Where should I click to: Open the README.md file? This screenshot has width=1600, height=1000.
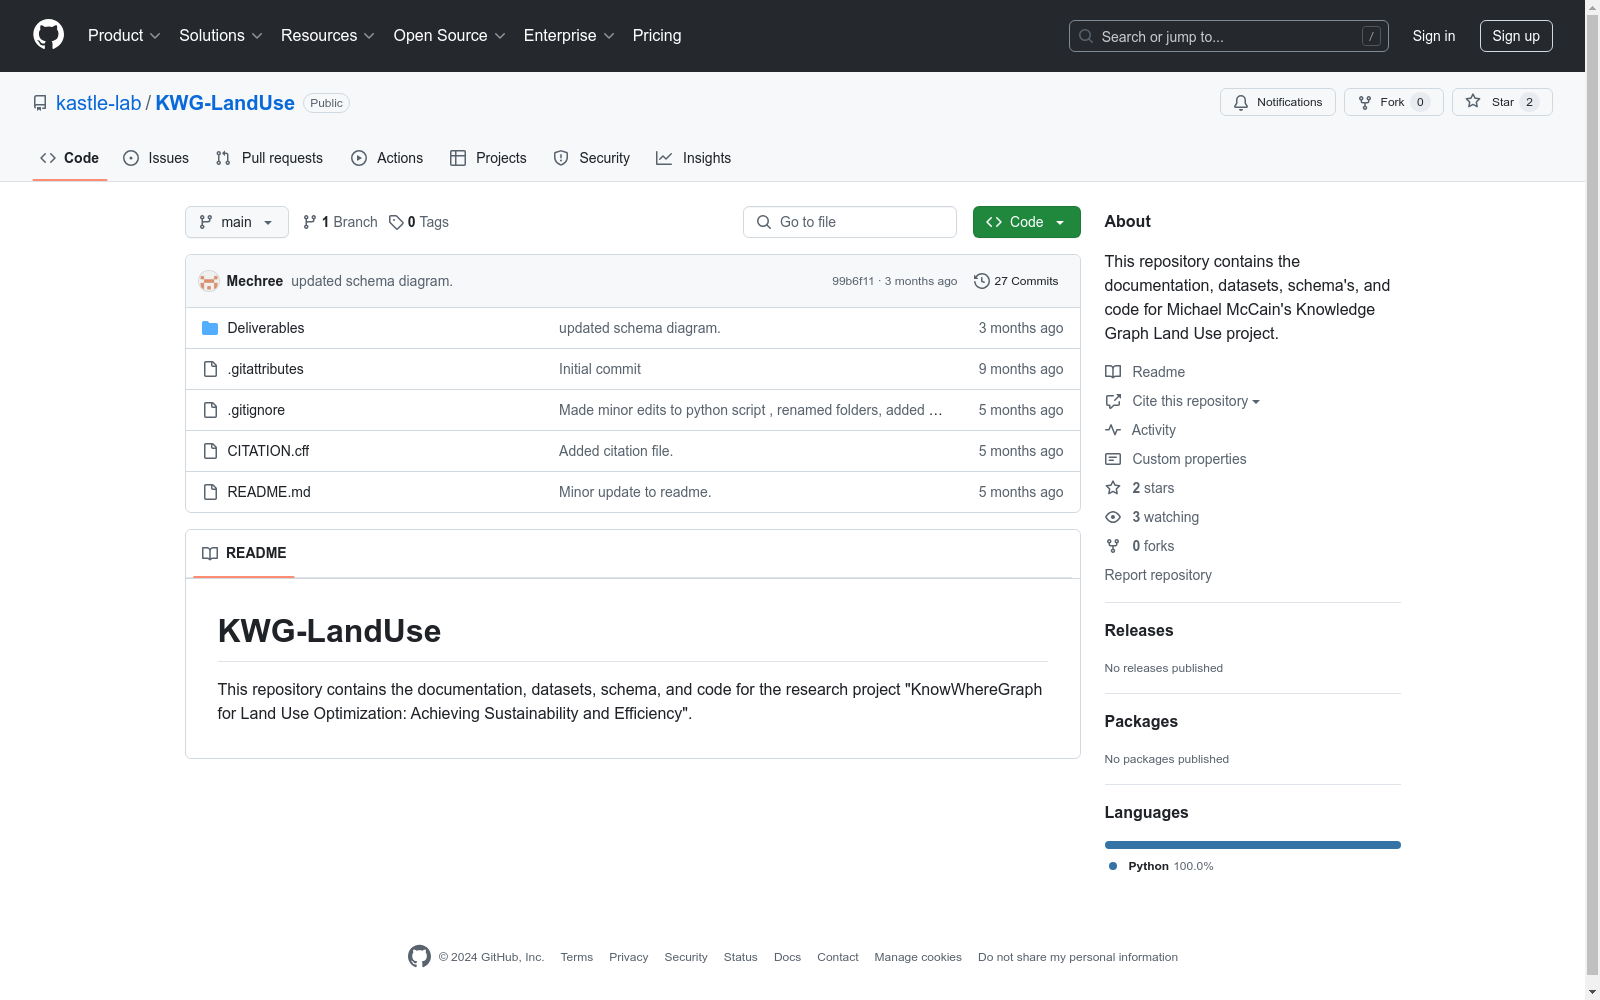[x=269, y=492]
